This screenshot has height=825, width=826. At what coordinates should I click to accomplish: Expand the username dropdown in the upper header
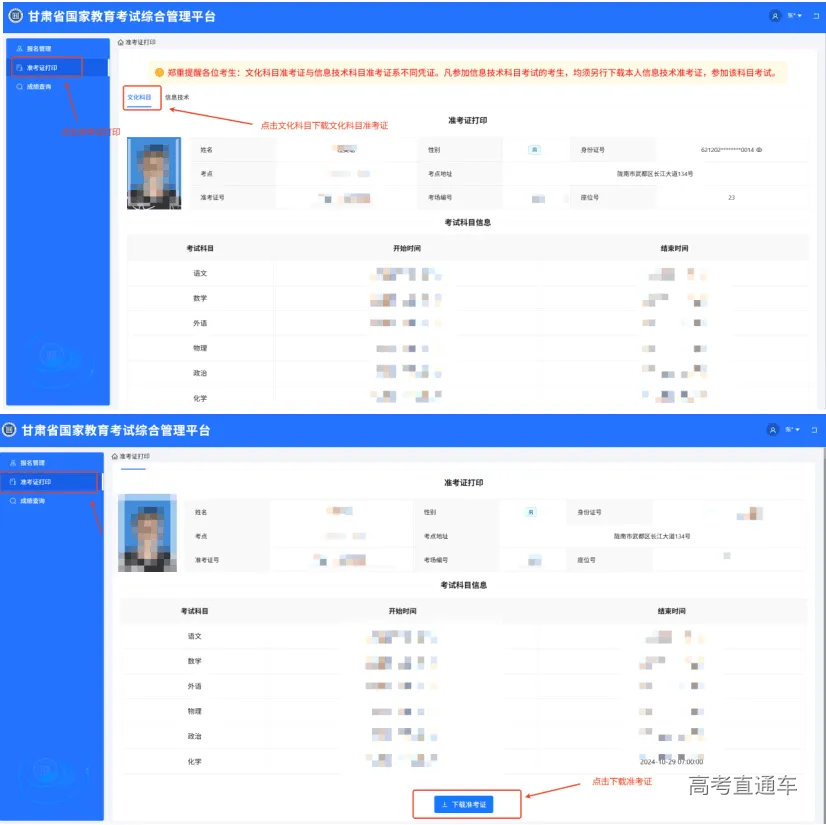(x=794, y=16)
